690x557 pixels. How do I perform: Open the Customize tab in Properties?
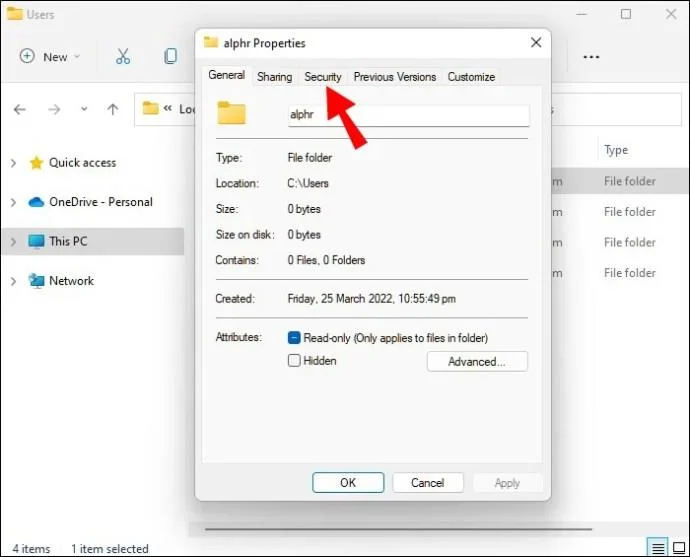pyautogui.click(x=471, y=77)
